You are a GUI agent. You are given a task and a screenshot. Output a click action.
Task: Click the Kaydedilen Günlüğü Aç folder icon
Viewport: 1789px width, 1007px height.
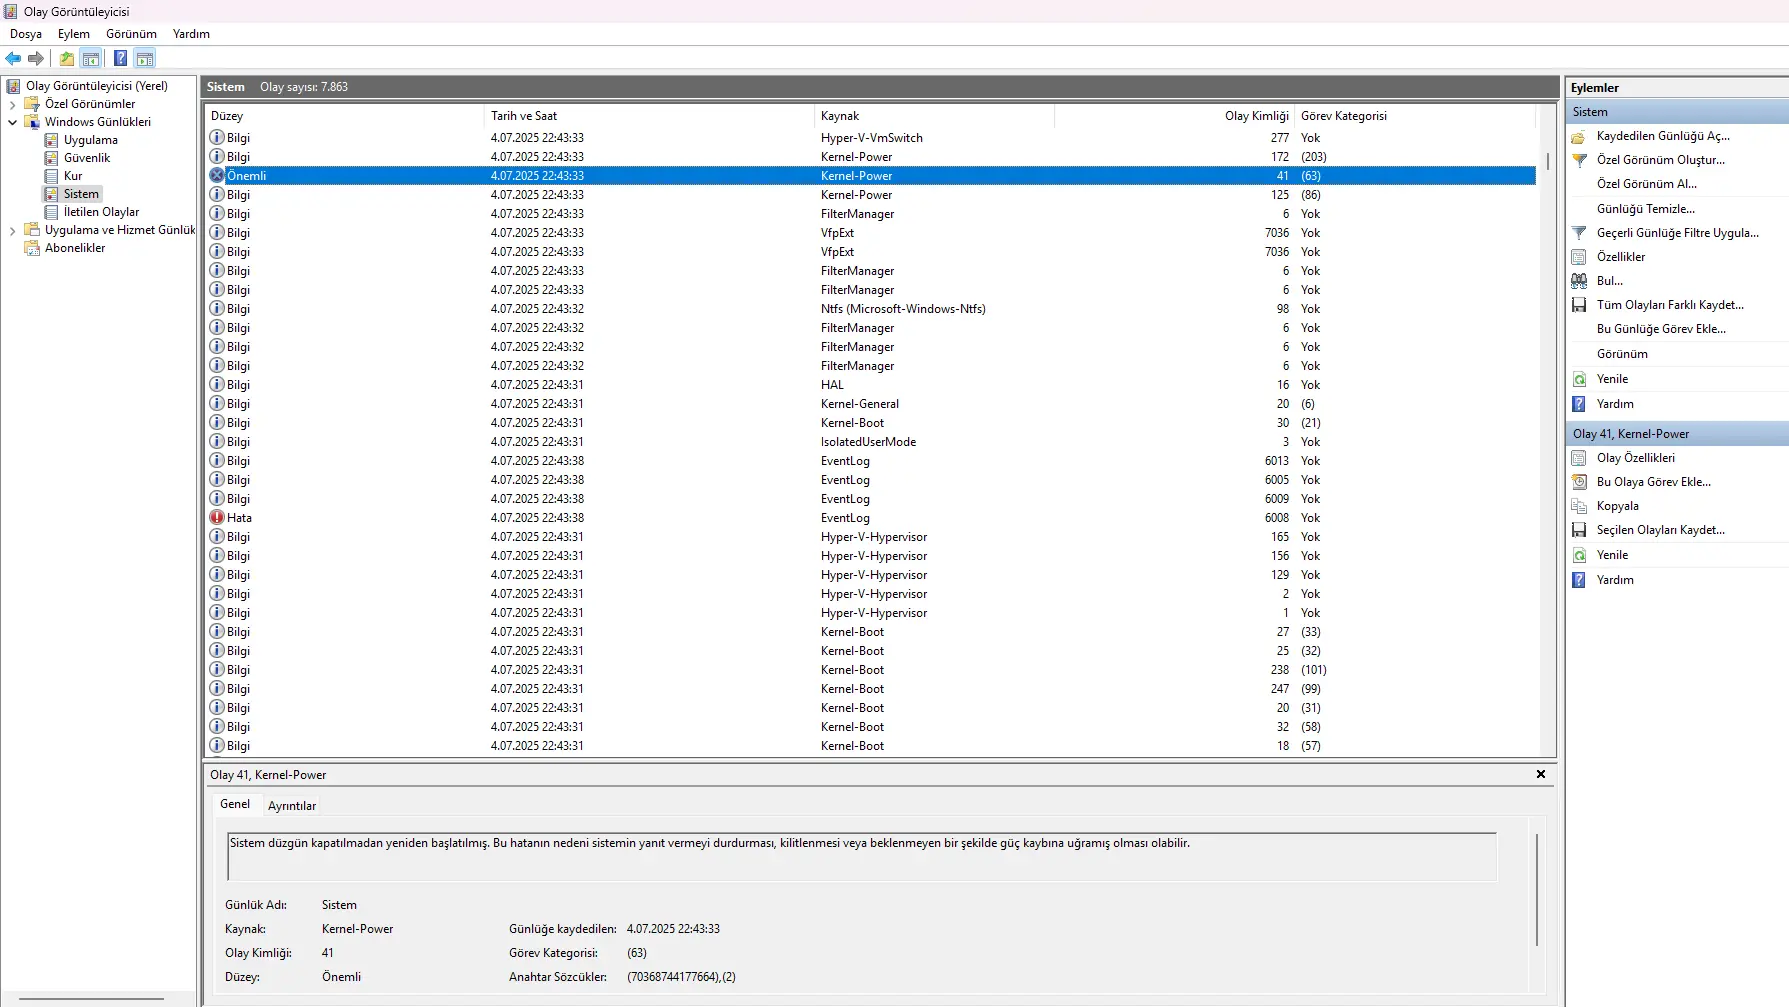1579,136
